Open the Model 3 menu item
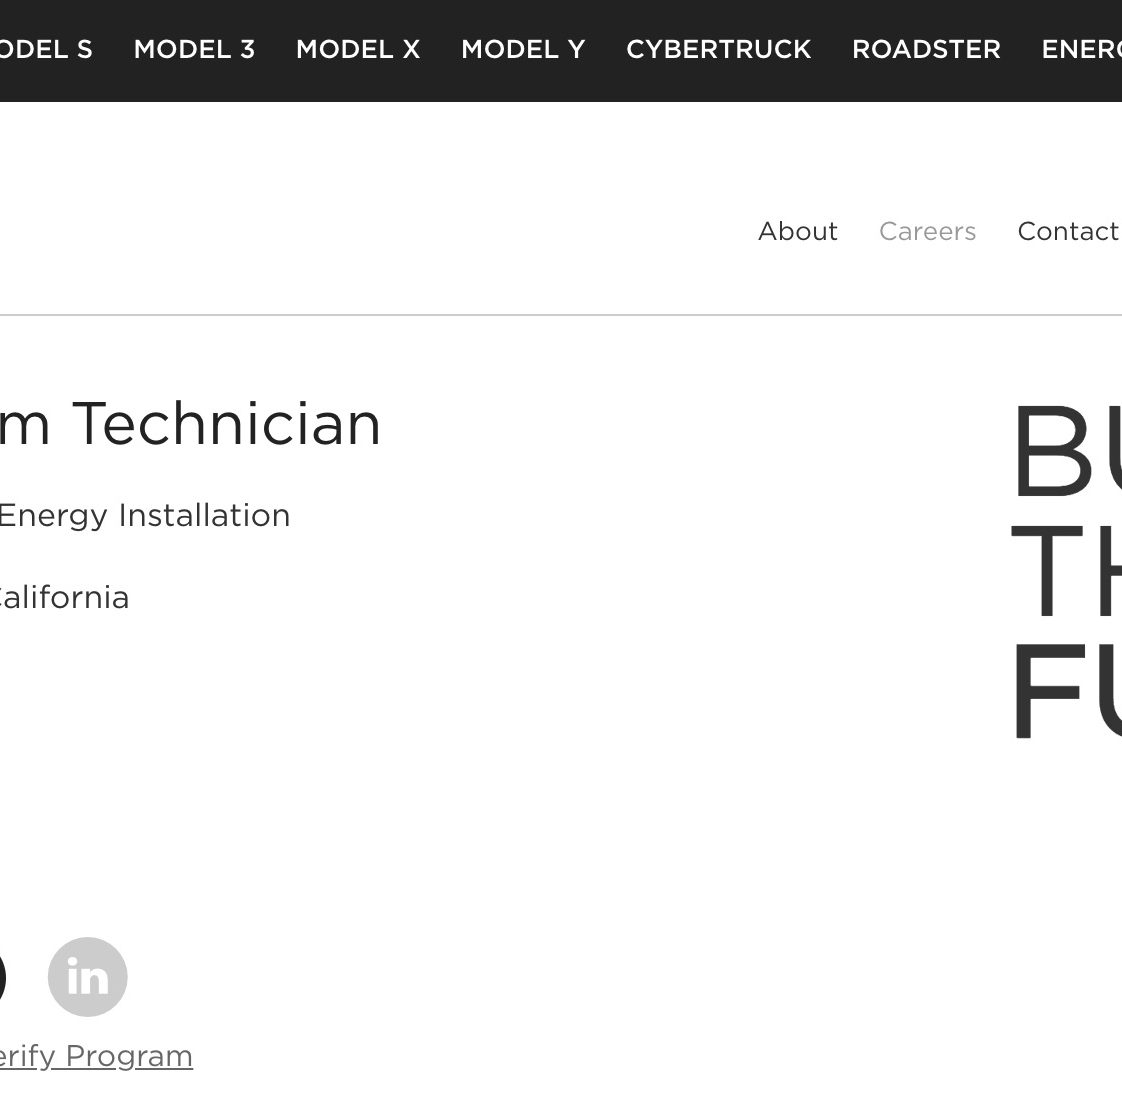This screenshot has height=1120, width=1122. pyautogui.click(x=195, y=49)
